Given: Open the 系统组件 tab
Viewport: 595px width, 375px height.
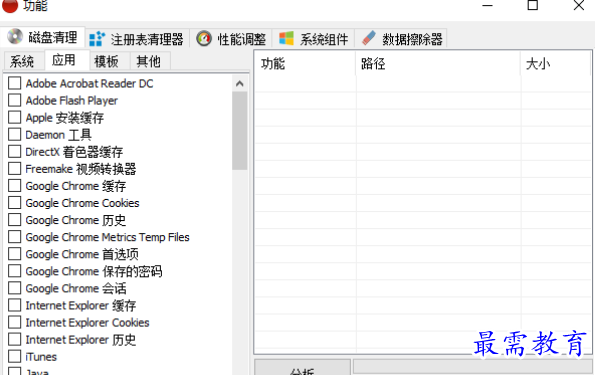Looking at the screenshot, I should 313,39.
